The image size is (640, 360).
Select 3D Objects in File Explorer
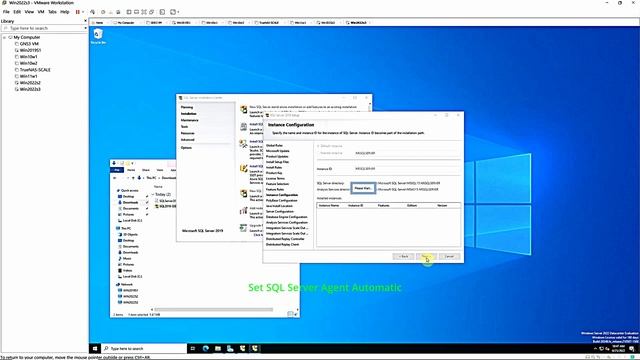131,235
